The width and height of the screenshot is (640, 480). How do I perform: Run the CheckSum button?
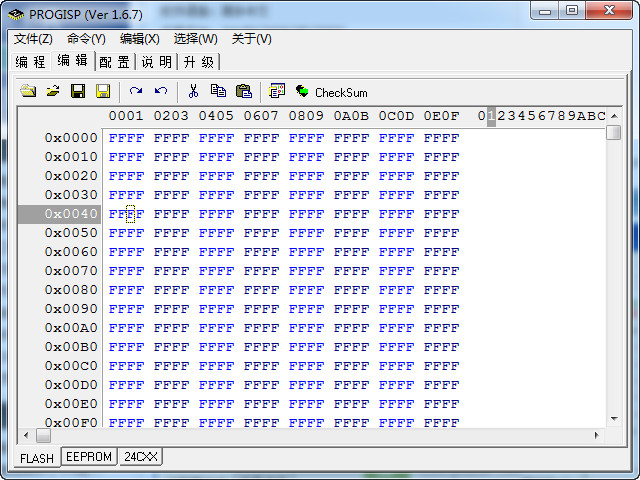[332, 92]
